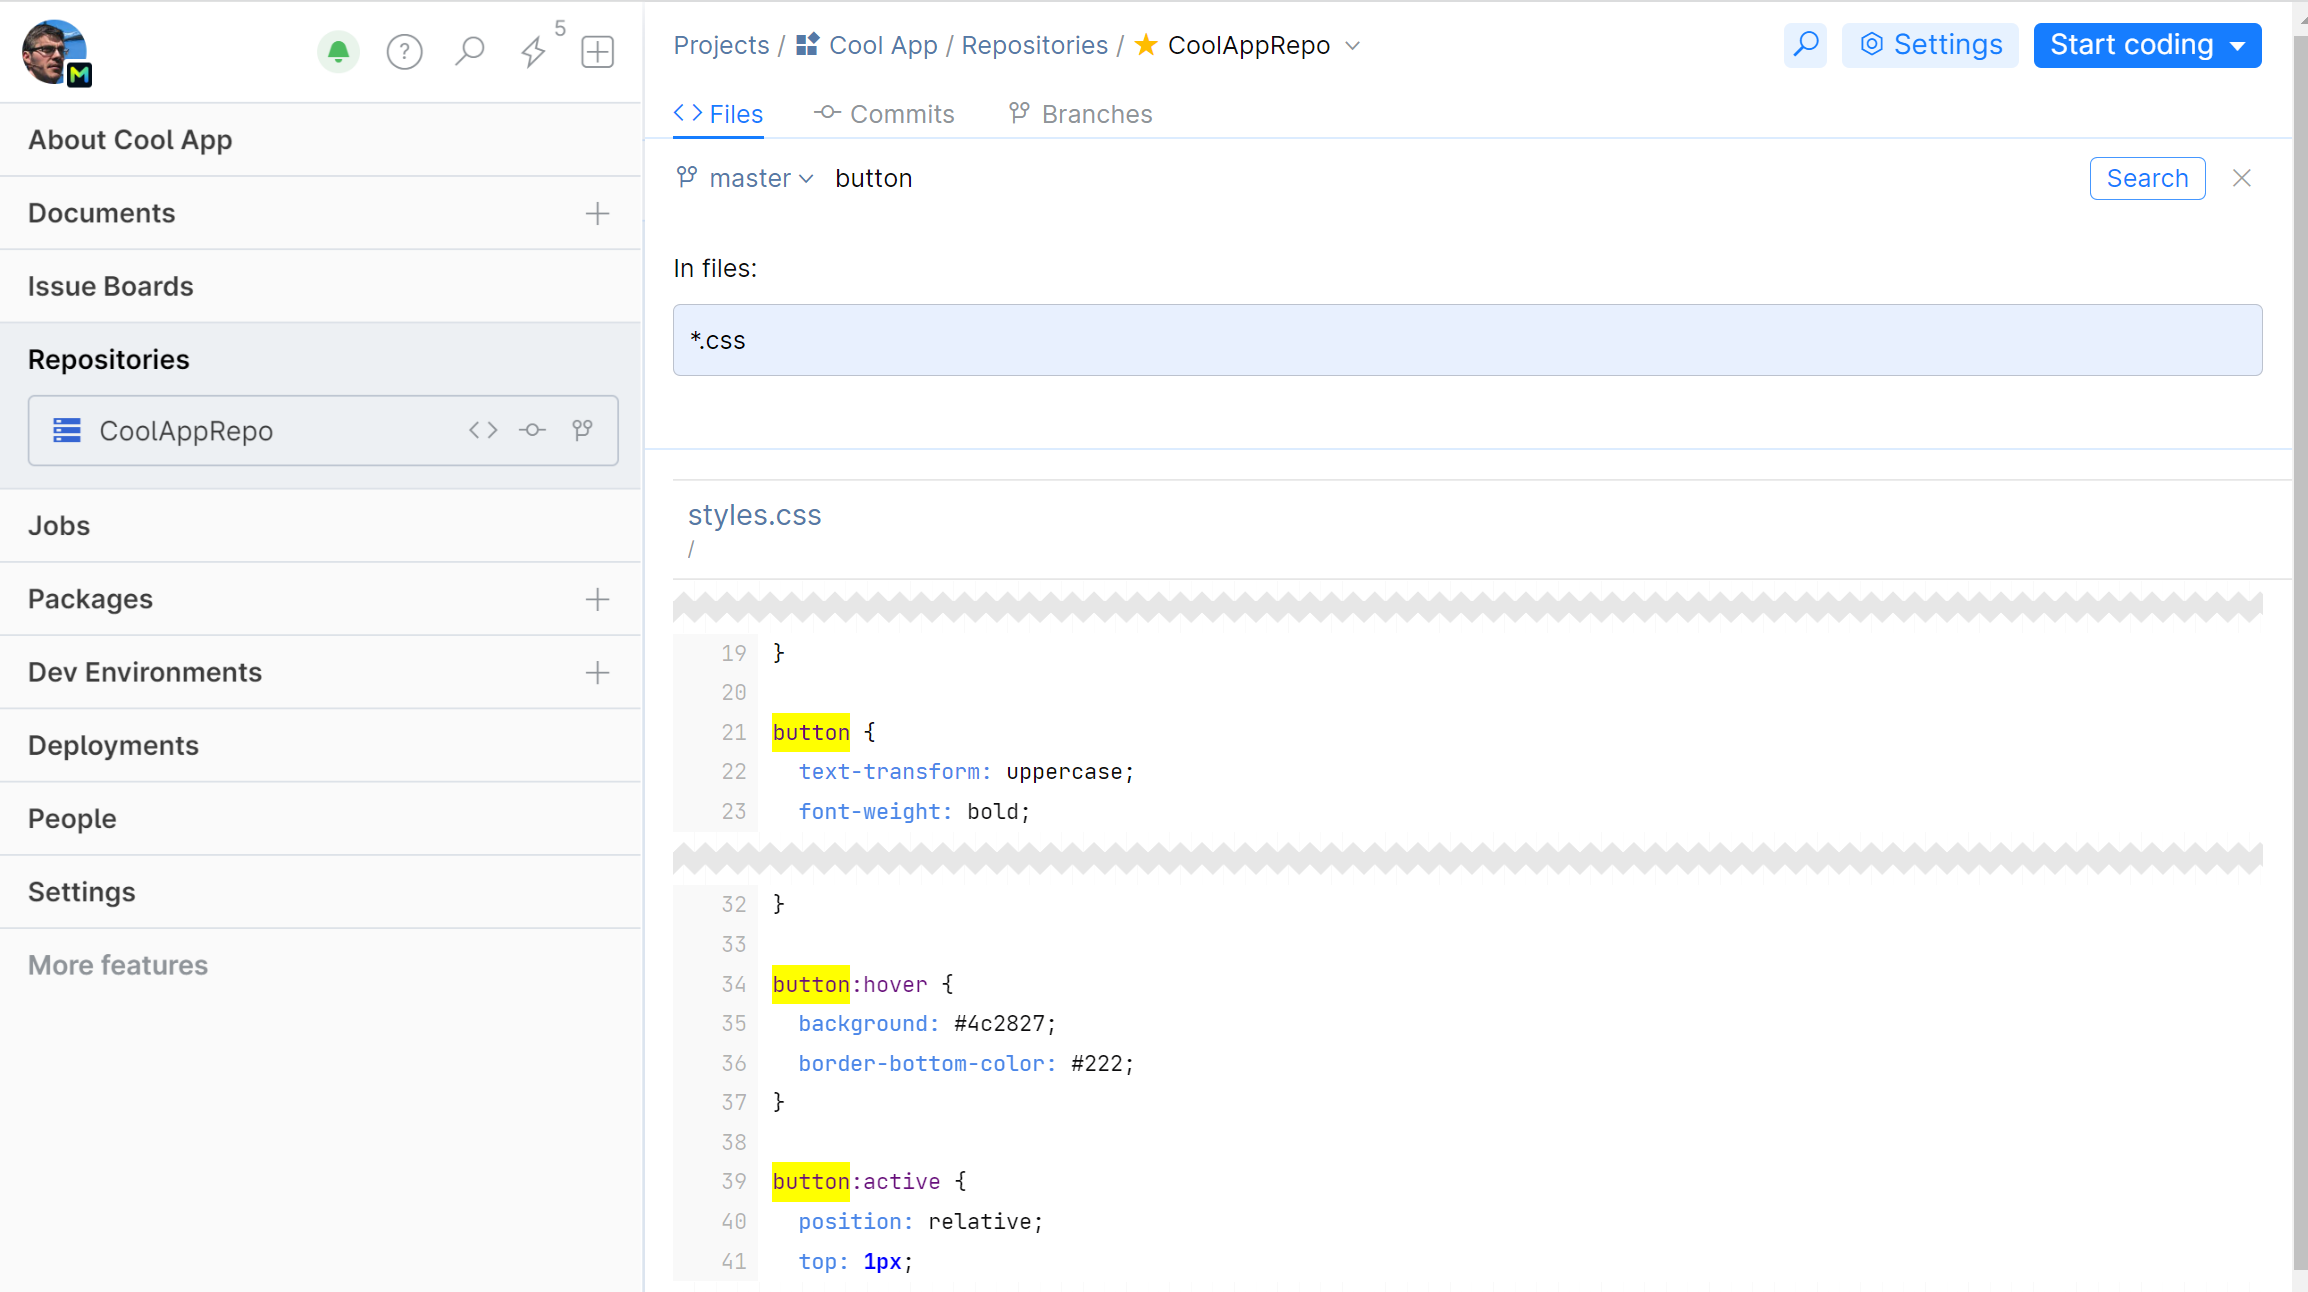Switch to the Branches tab
The image size is (2308, 1292).
click(x=1080, y=113)
